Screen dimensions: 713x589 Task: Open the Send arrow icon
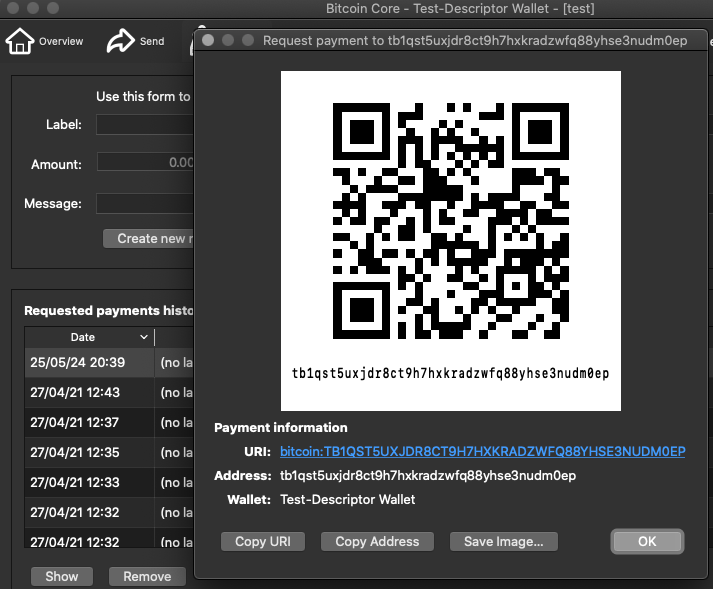(x=121, y=40)
